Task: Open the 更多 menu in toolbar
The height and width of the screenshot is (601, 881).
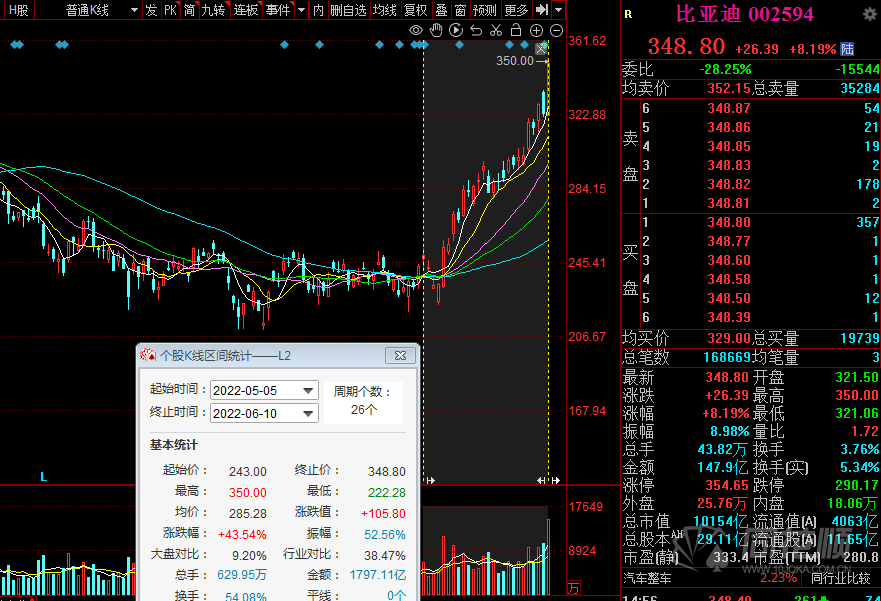Action: click(516, 10)
